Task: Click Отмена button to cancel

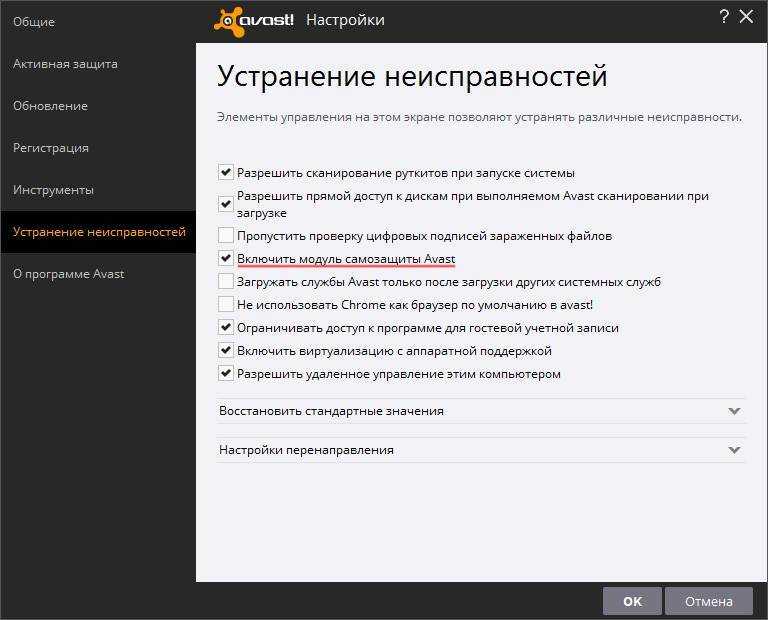Action: [x=709, y=601]
